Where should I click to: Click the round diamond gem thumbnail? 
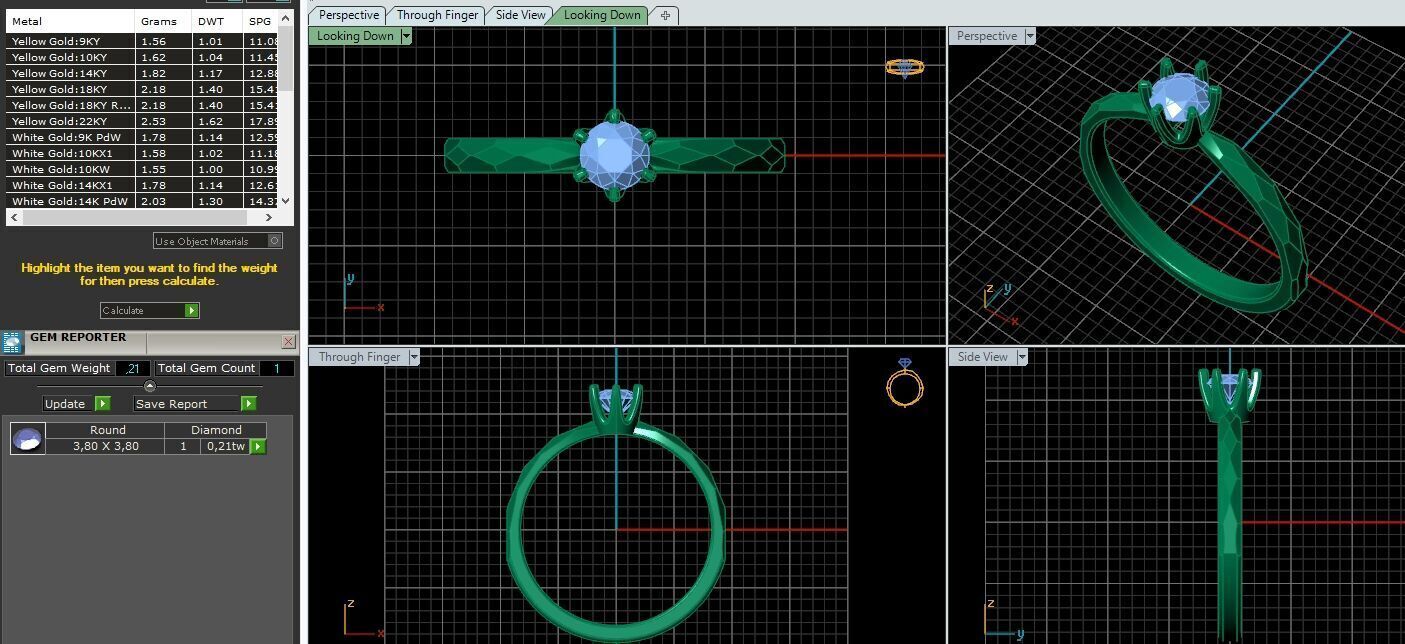tap(27, 439)
